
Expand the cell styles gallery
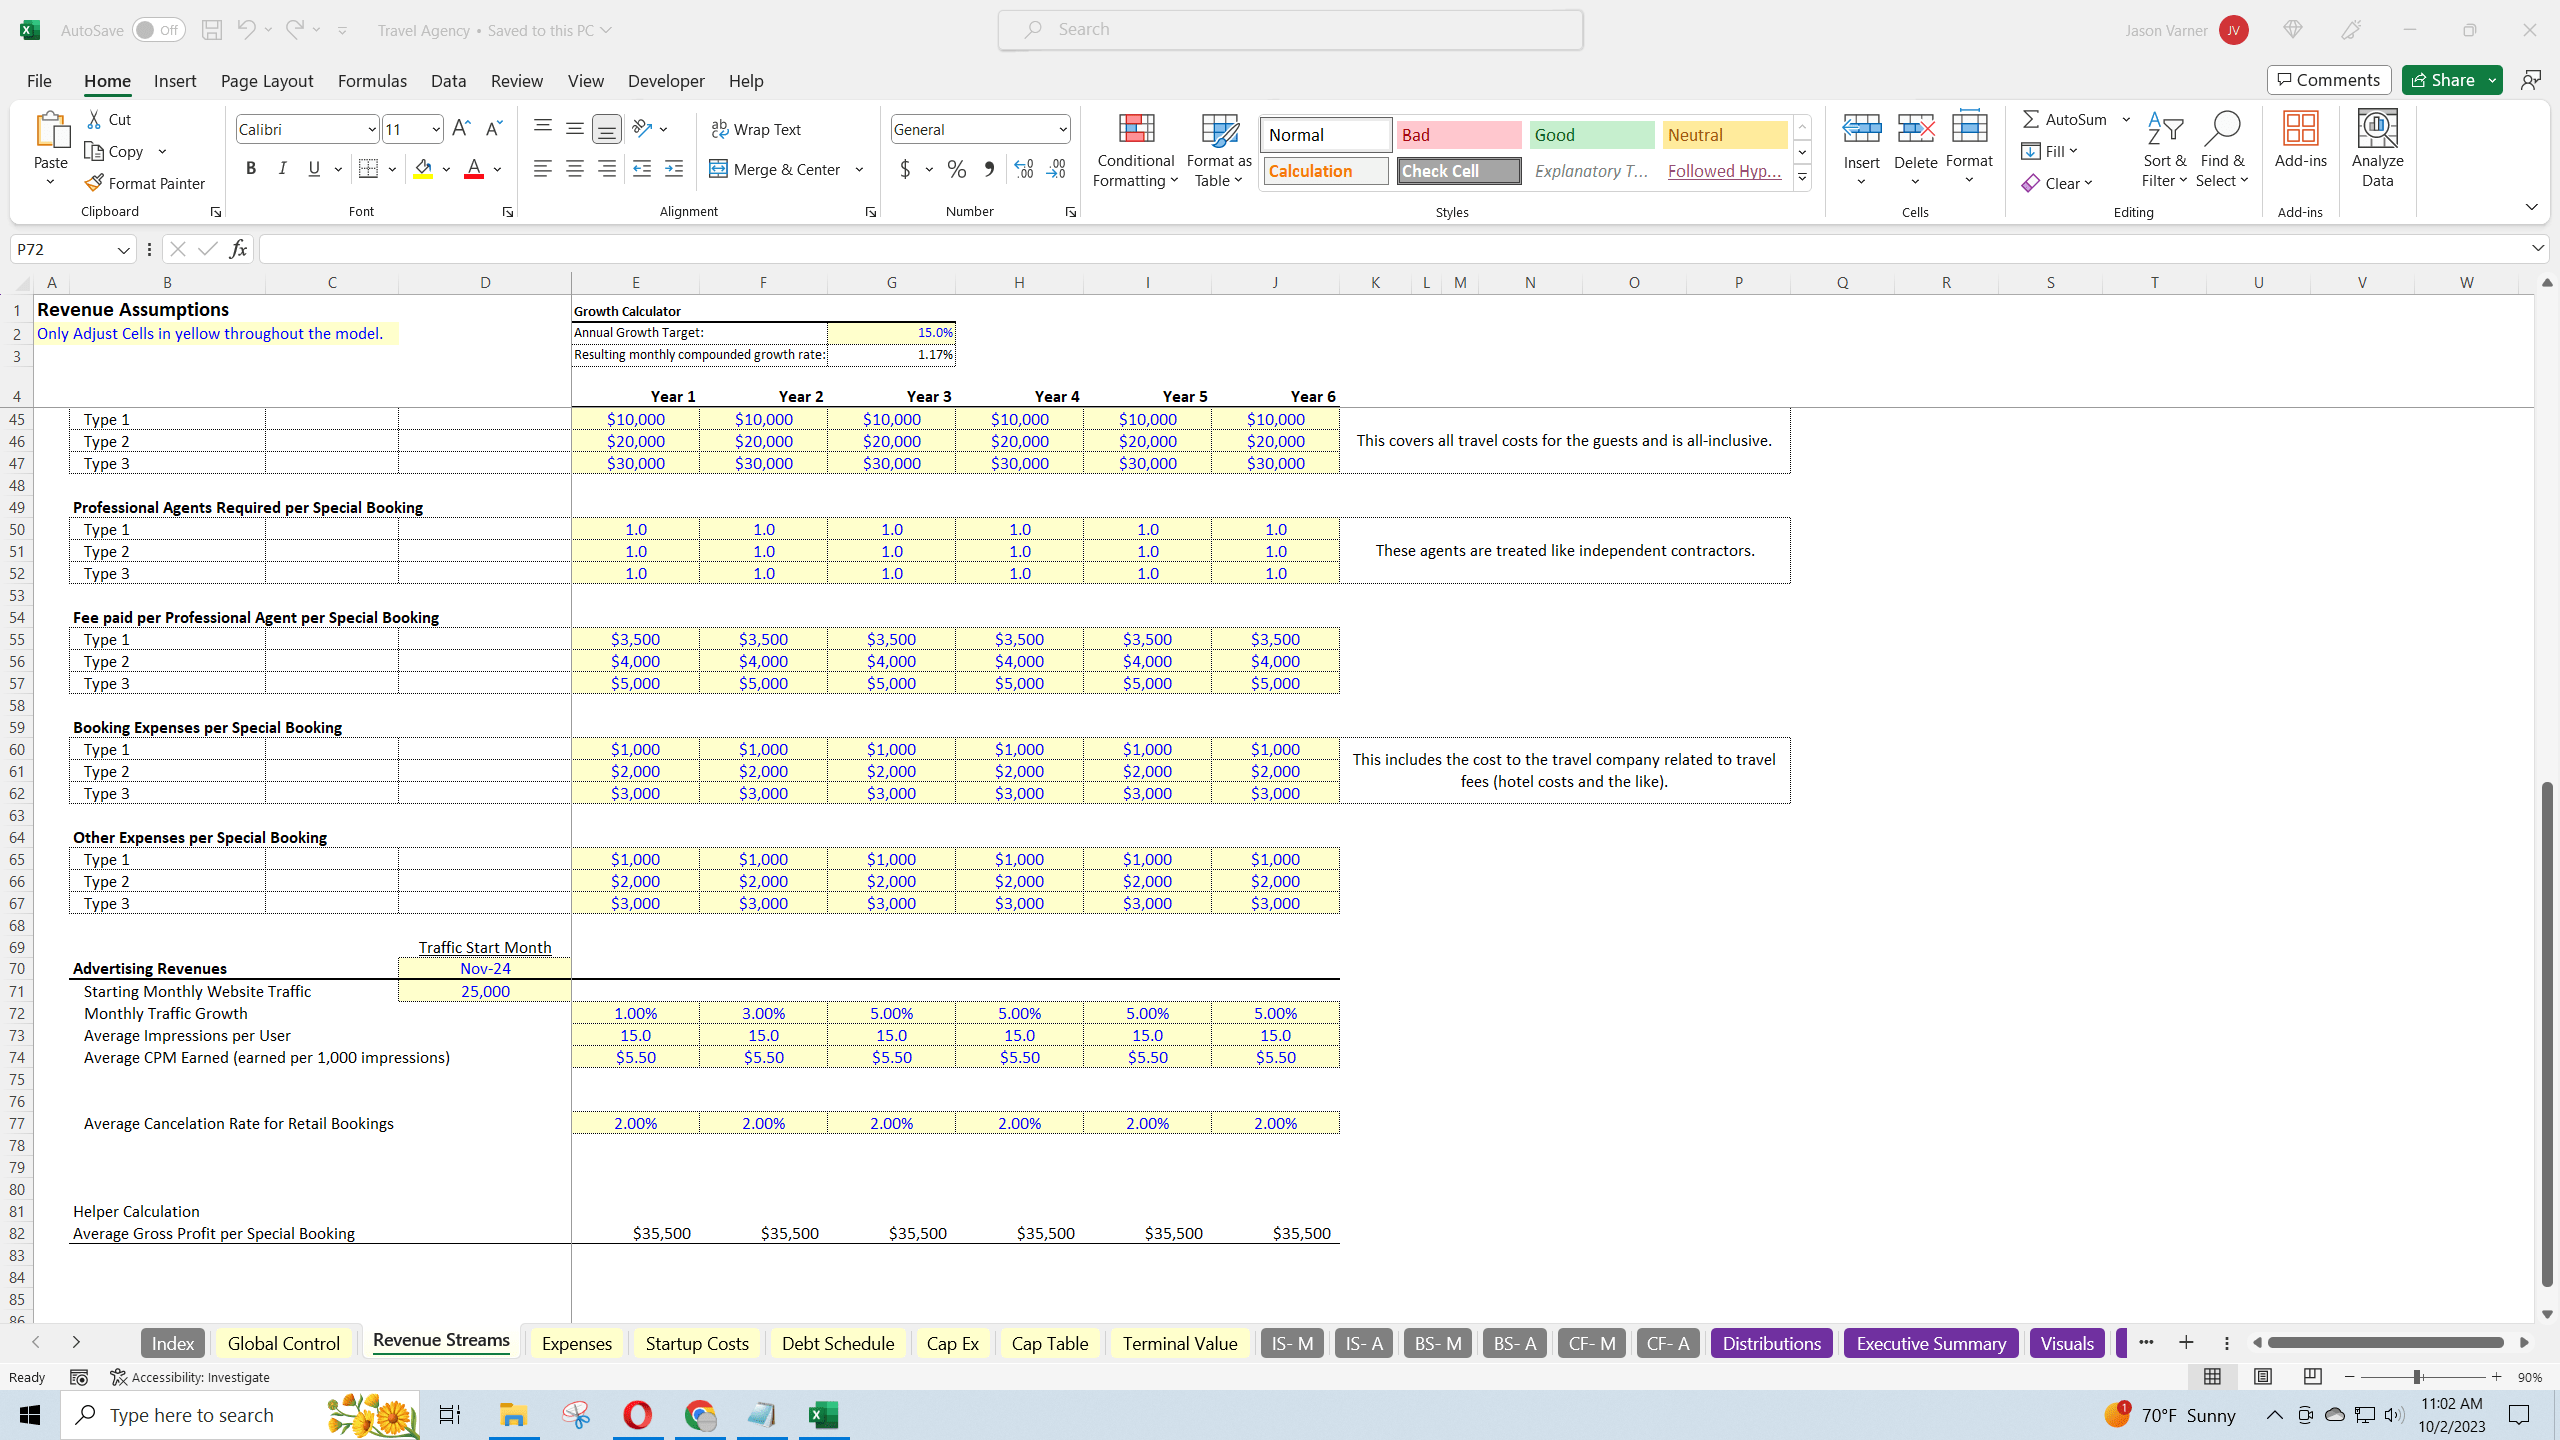(x=1801, y=177)
